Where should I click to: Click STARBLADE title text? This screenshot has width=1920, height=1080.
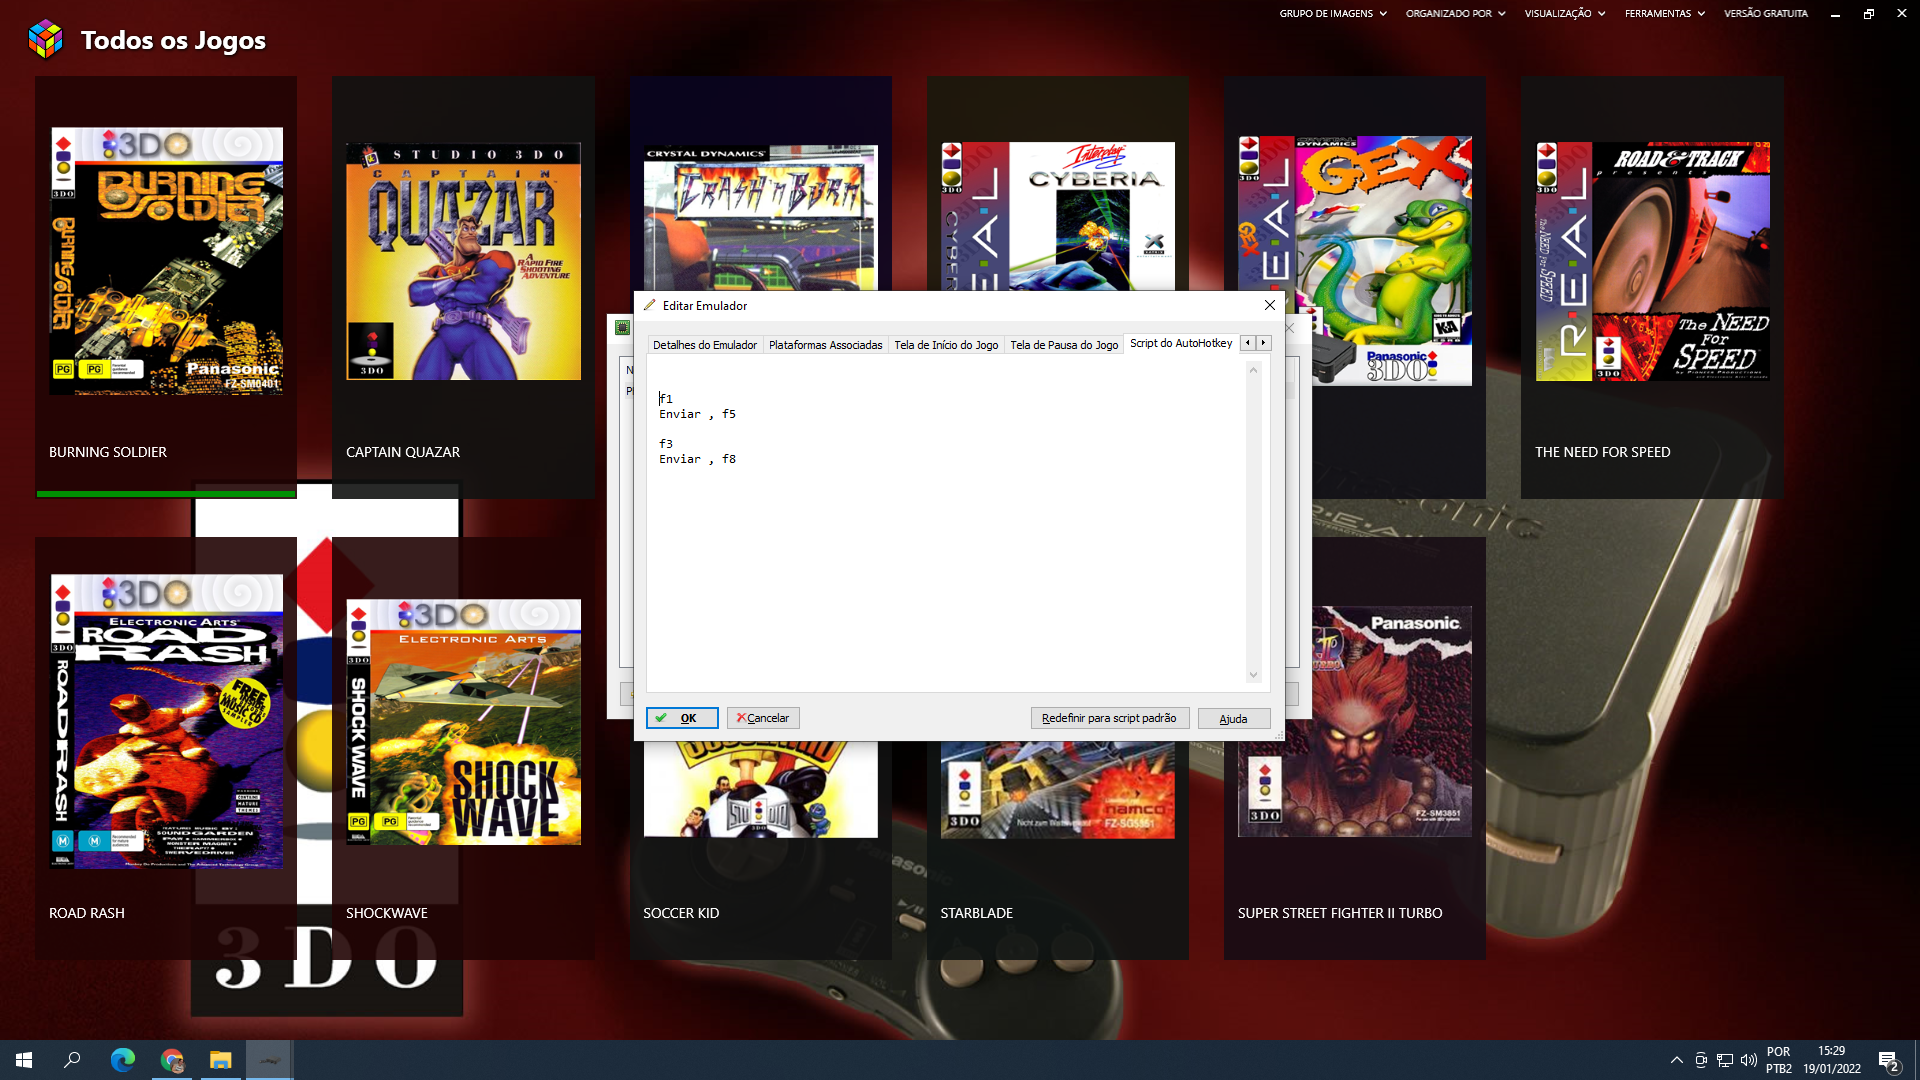click(x=977, y=913)
